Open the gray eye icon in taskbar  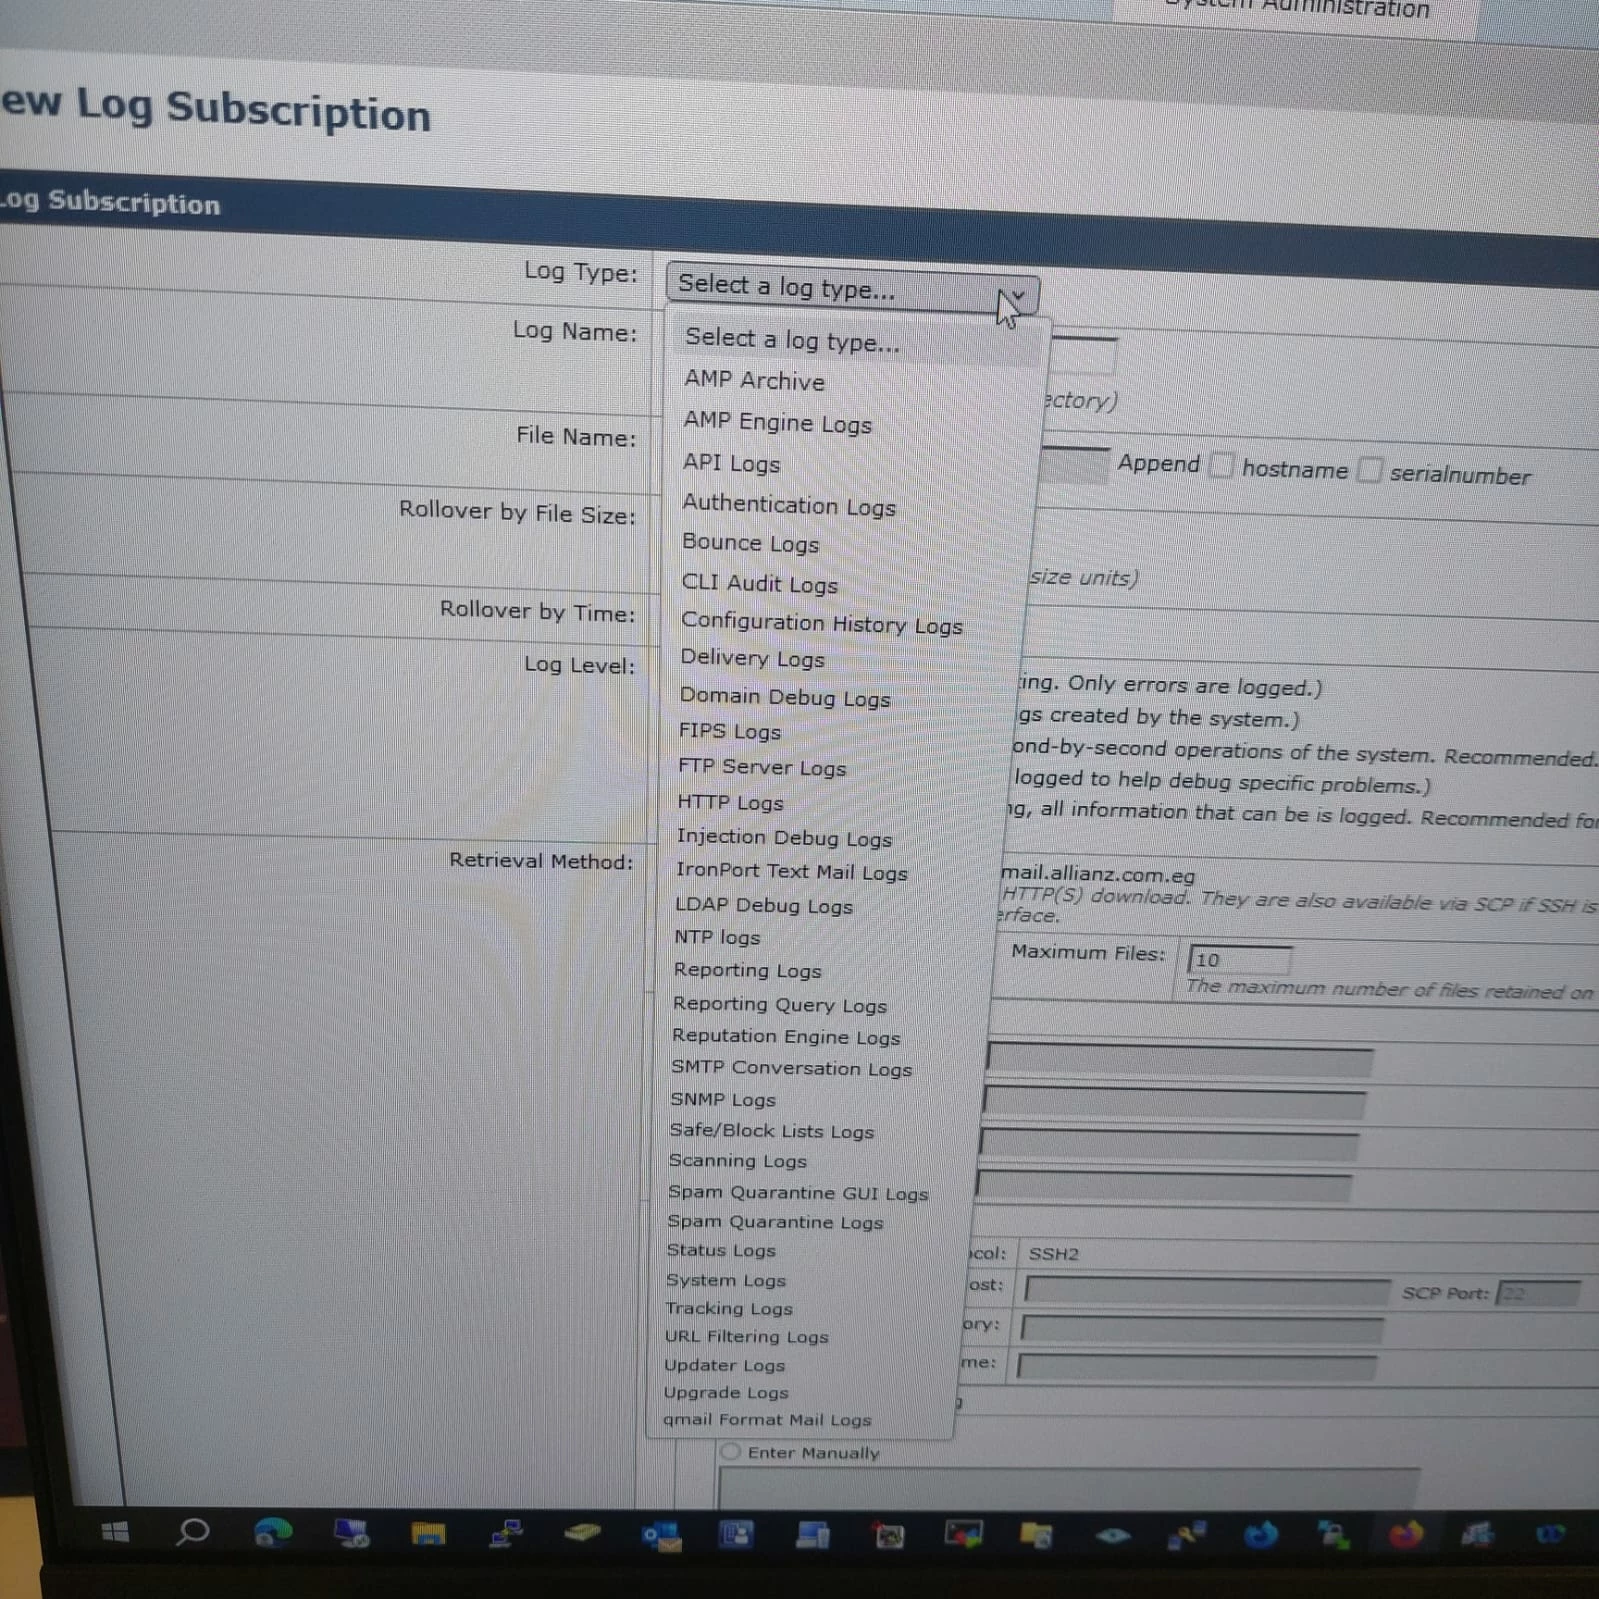(1112, 1535)
